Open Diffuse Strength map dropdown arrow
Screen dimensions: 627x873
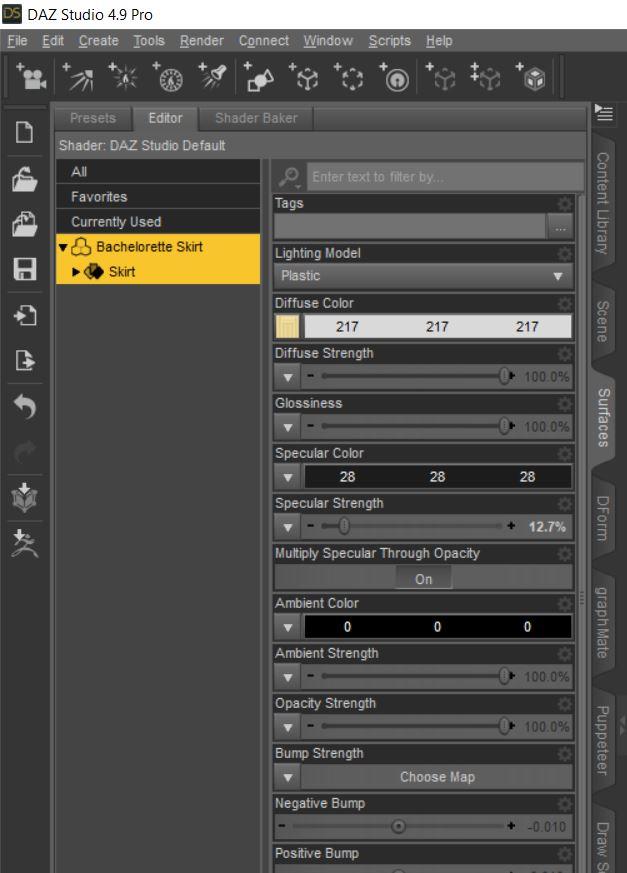[x=288, y=377]
